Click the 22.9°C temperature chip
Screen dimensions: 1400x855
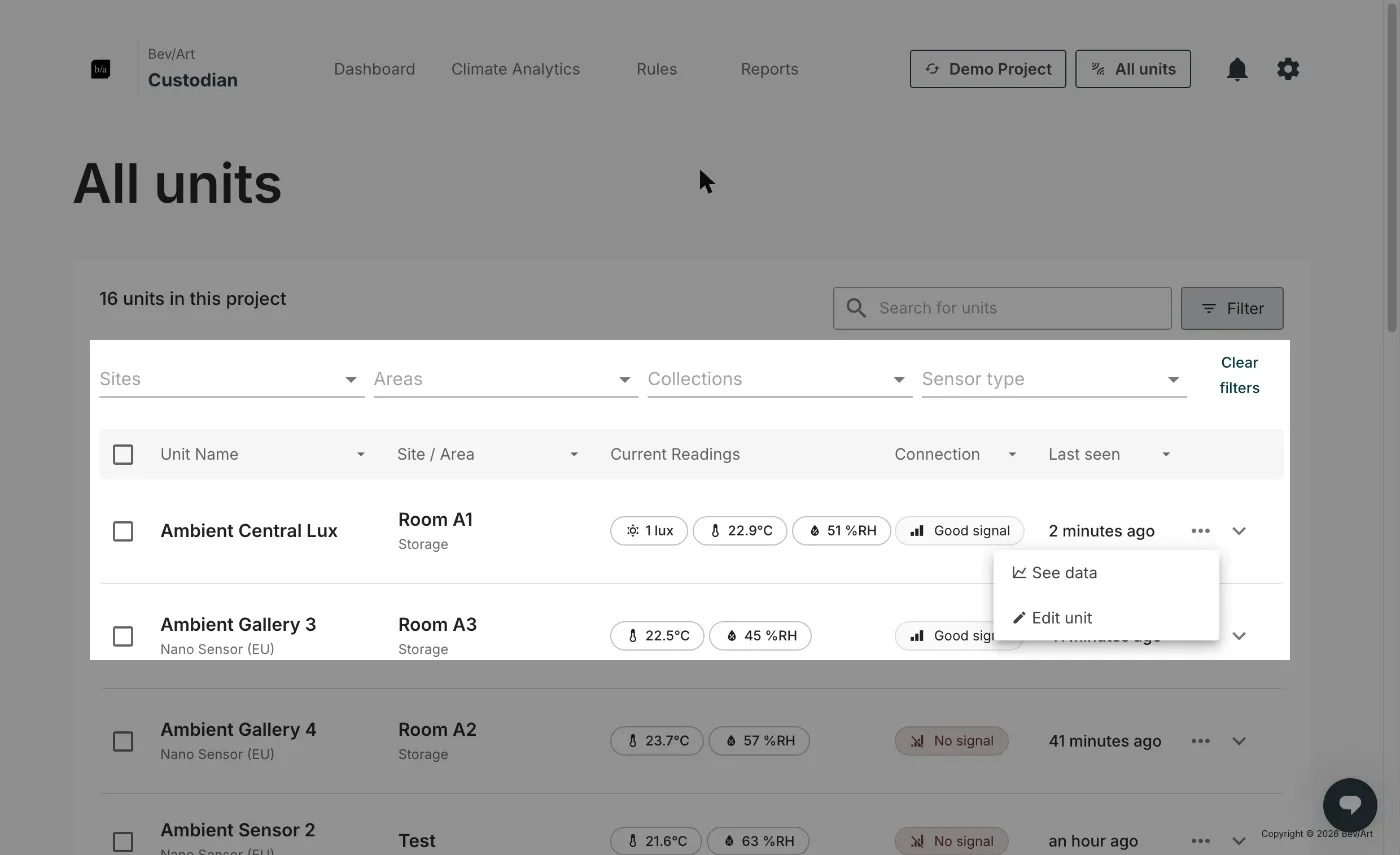tap(740, 531)
